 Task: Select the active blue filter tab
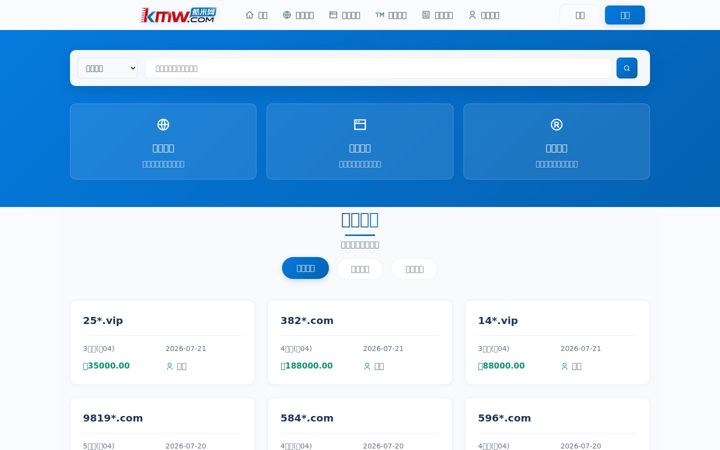pyautogui.click(x=305, y=268)
